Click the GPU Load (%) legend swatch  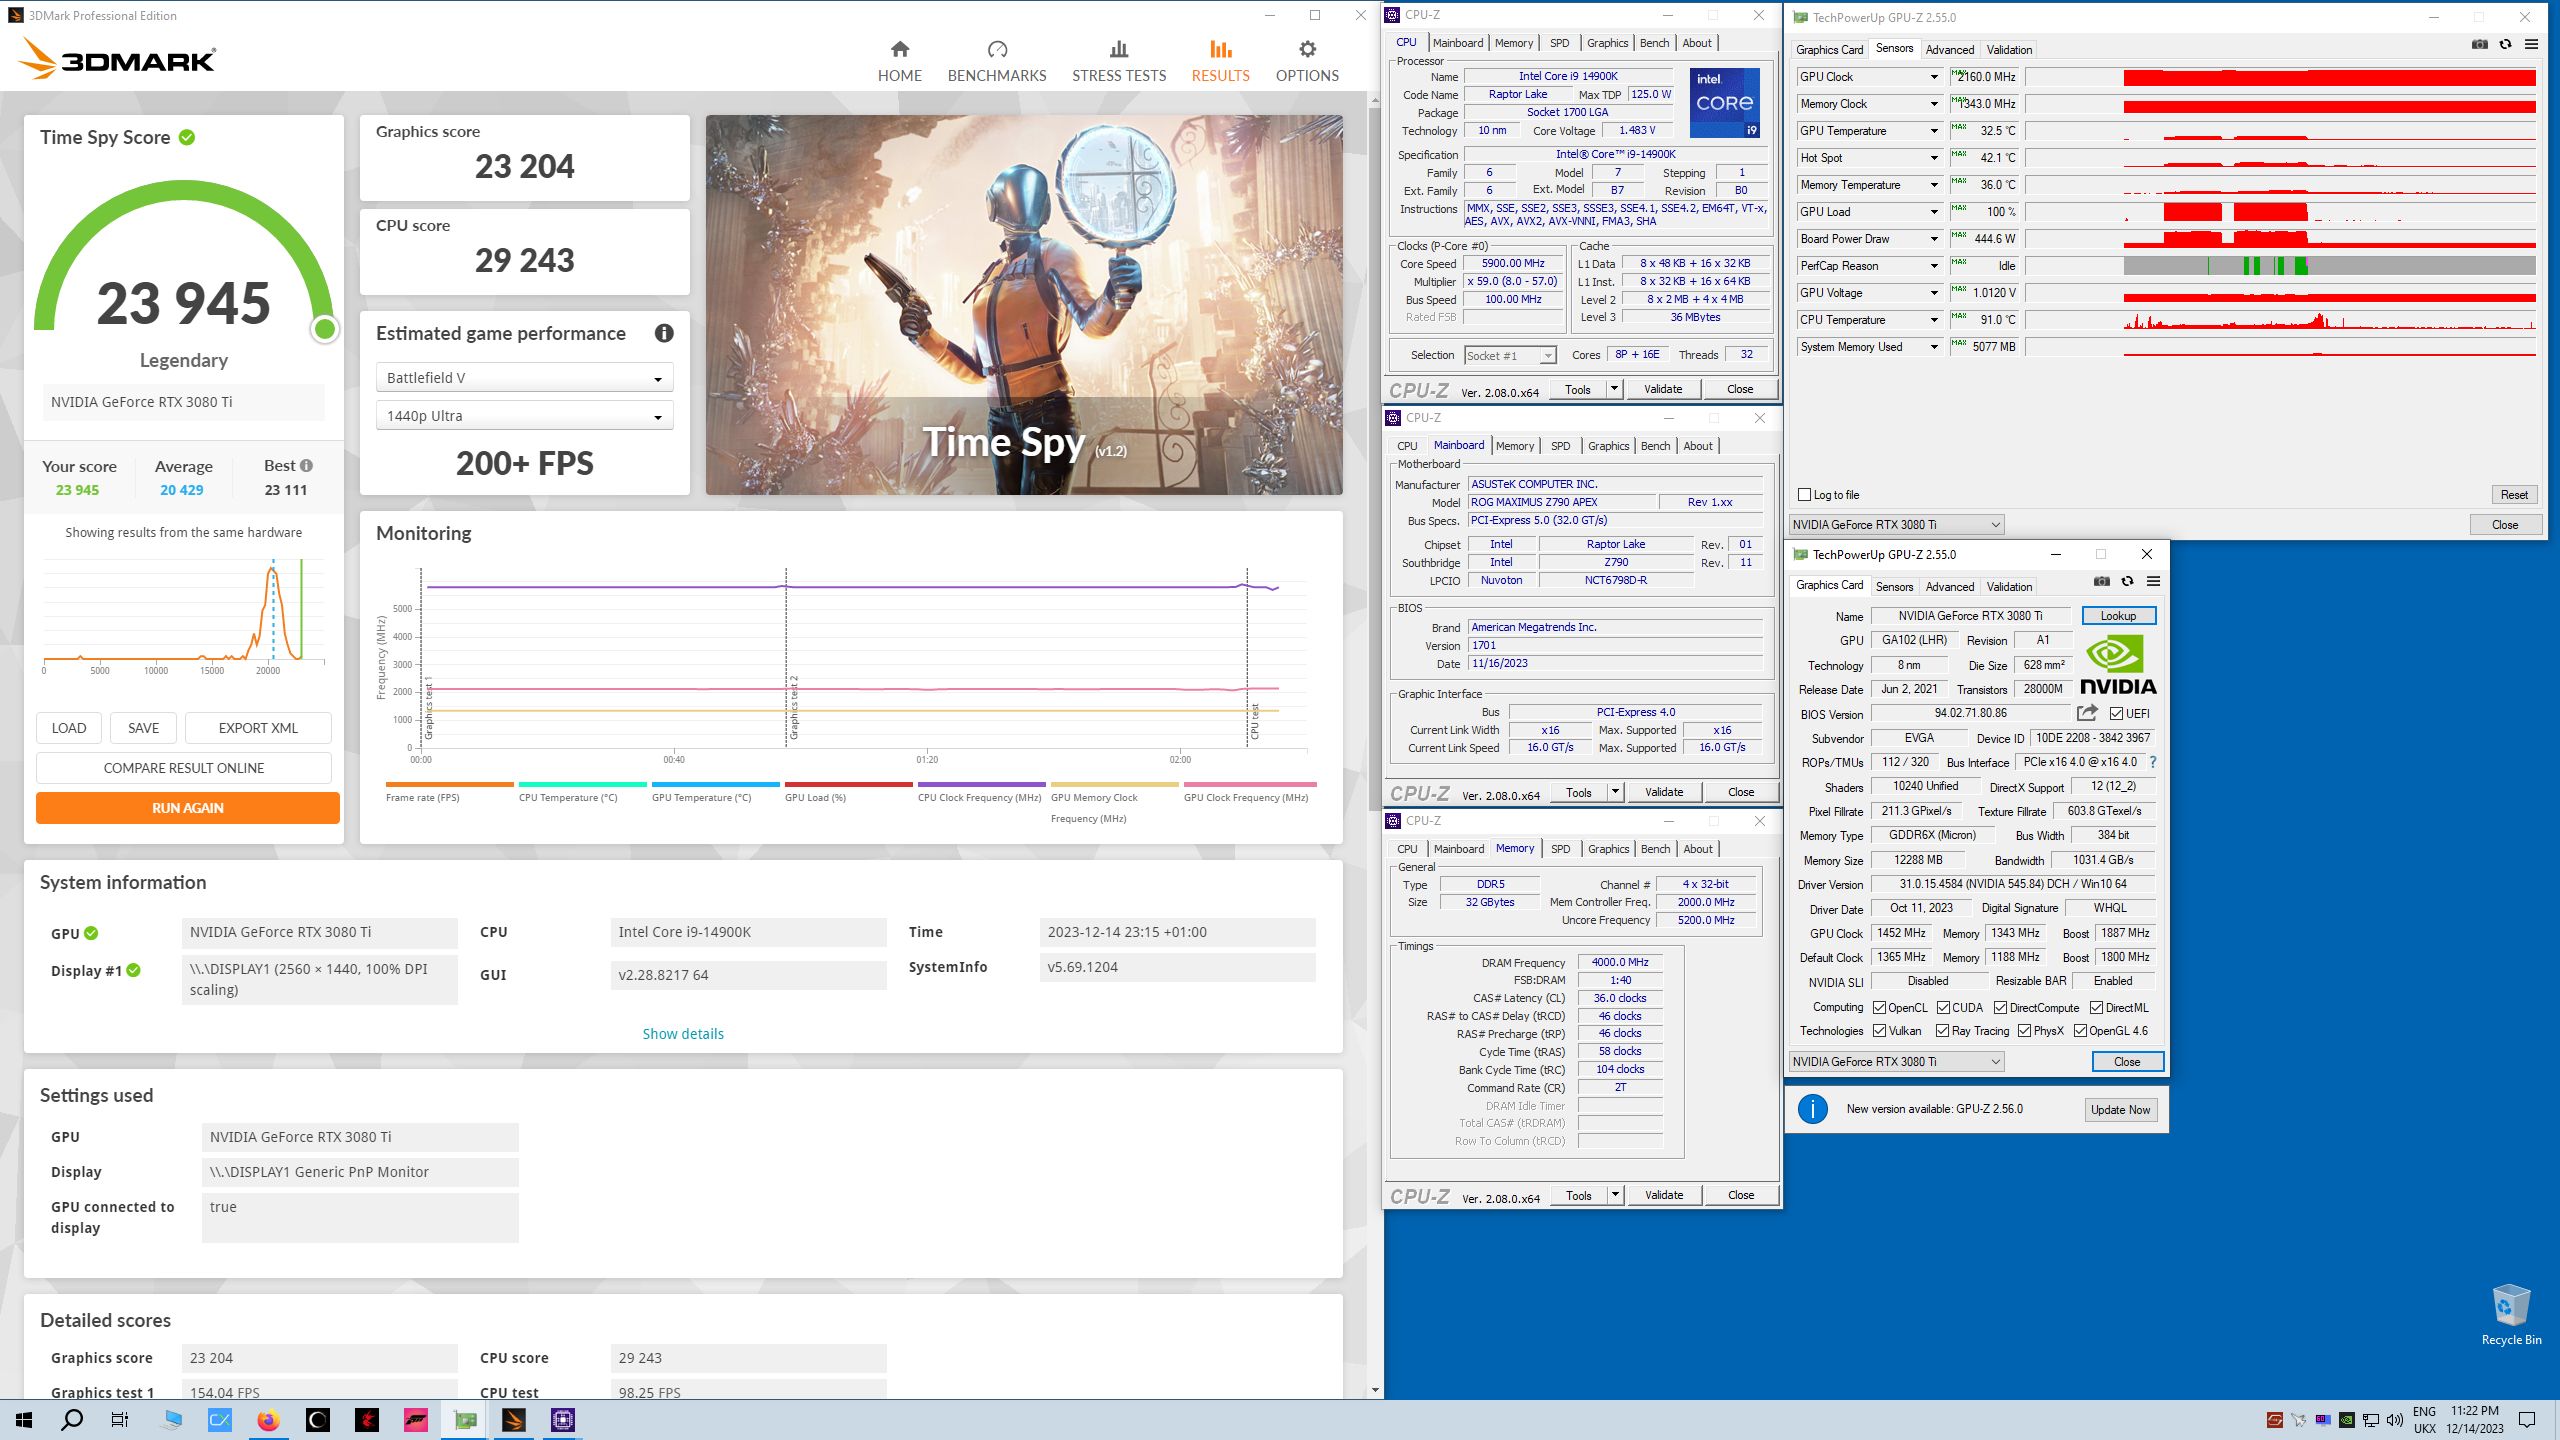[848, 785]
